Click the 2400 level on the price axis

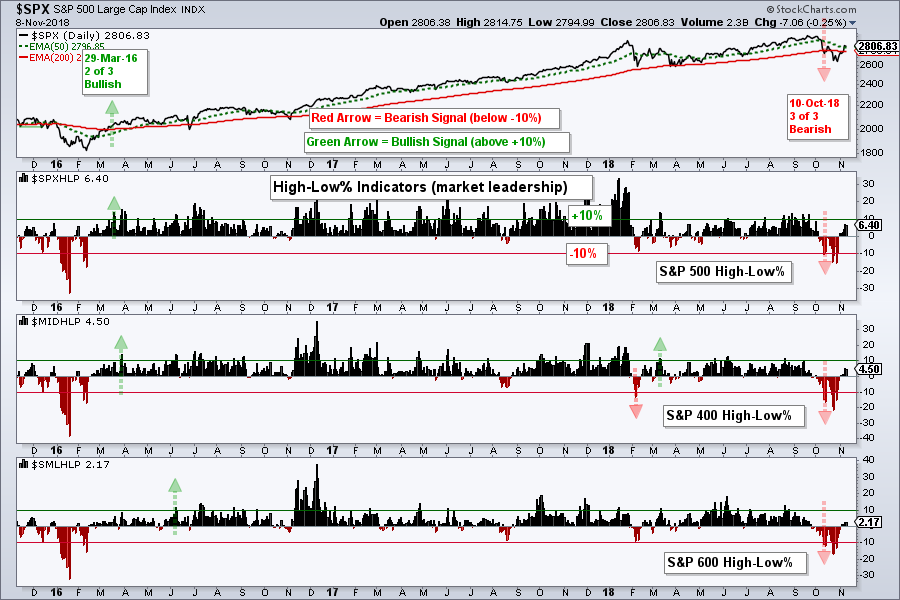(871, 84)
